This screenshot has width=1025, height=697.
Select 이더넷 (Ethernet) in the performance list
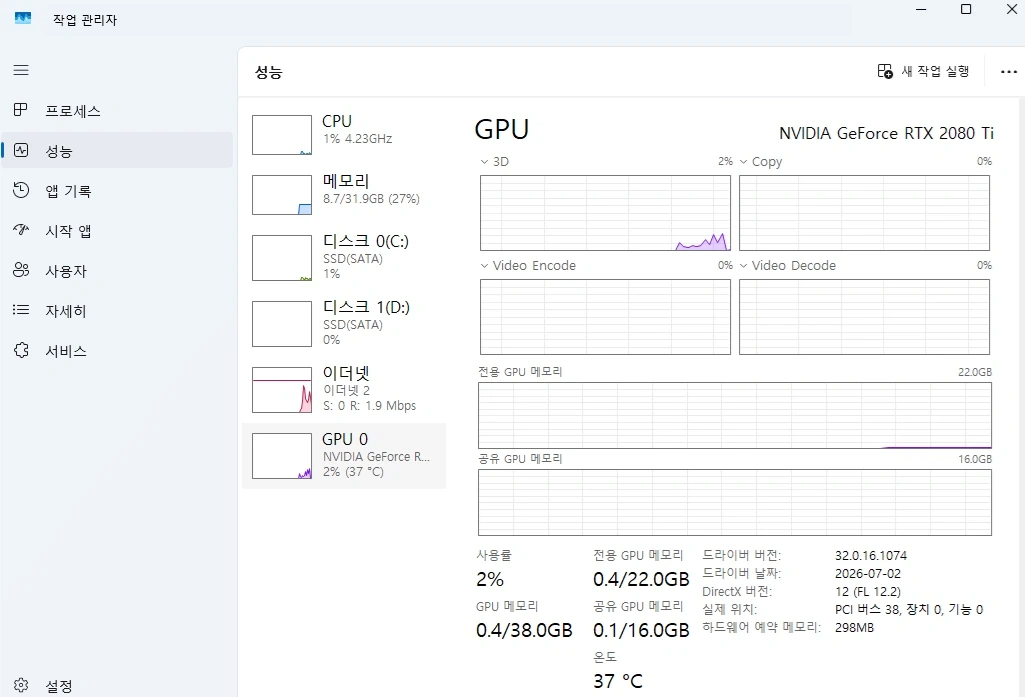click(x=344, y=390)
